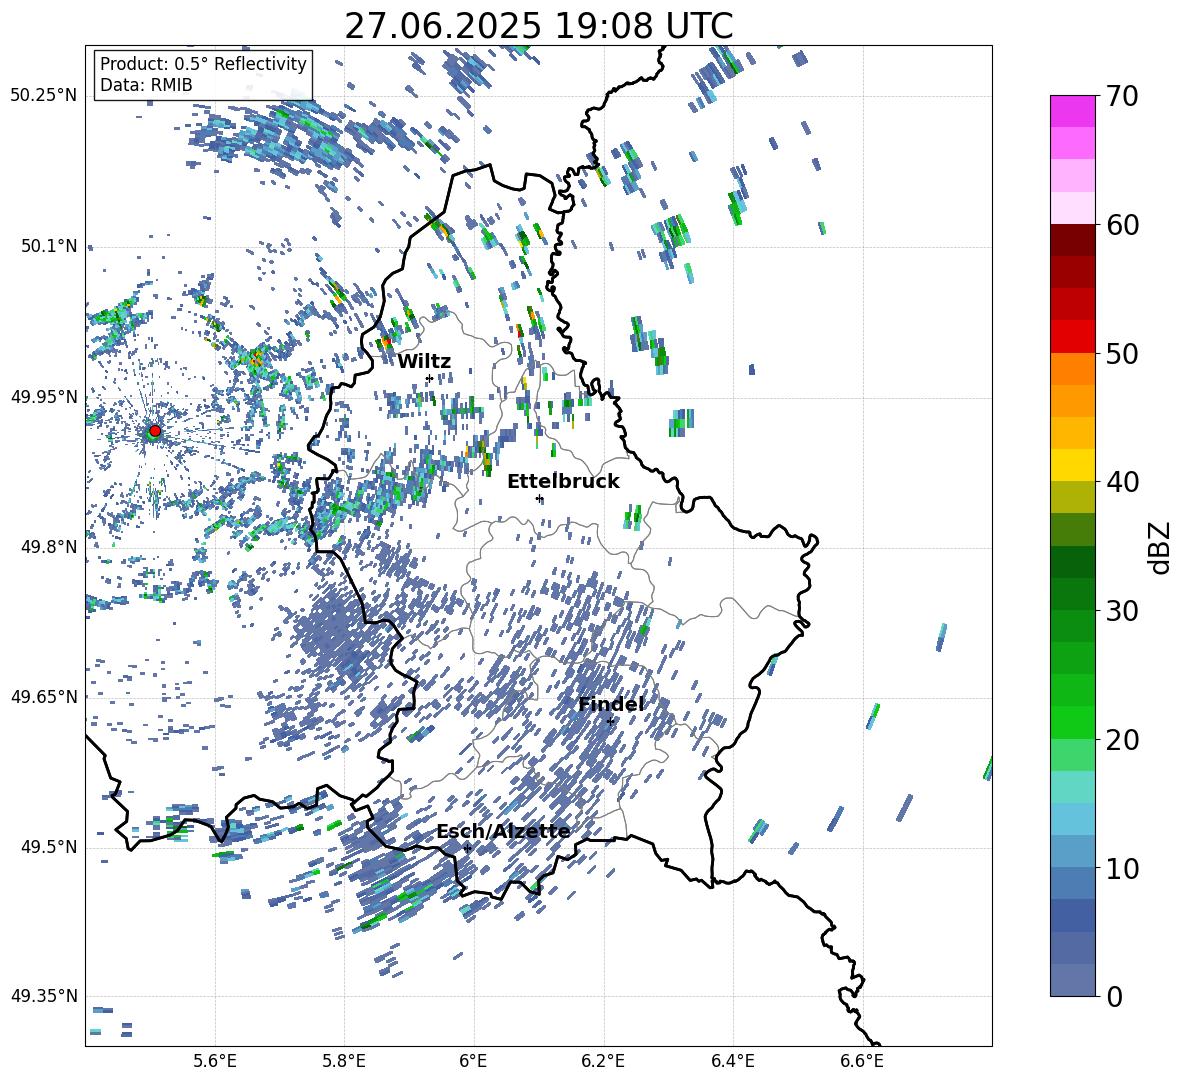Click the 49.5°N latitude label
This screenshot has height=1081, width=1184.
click(50, 847)
